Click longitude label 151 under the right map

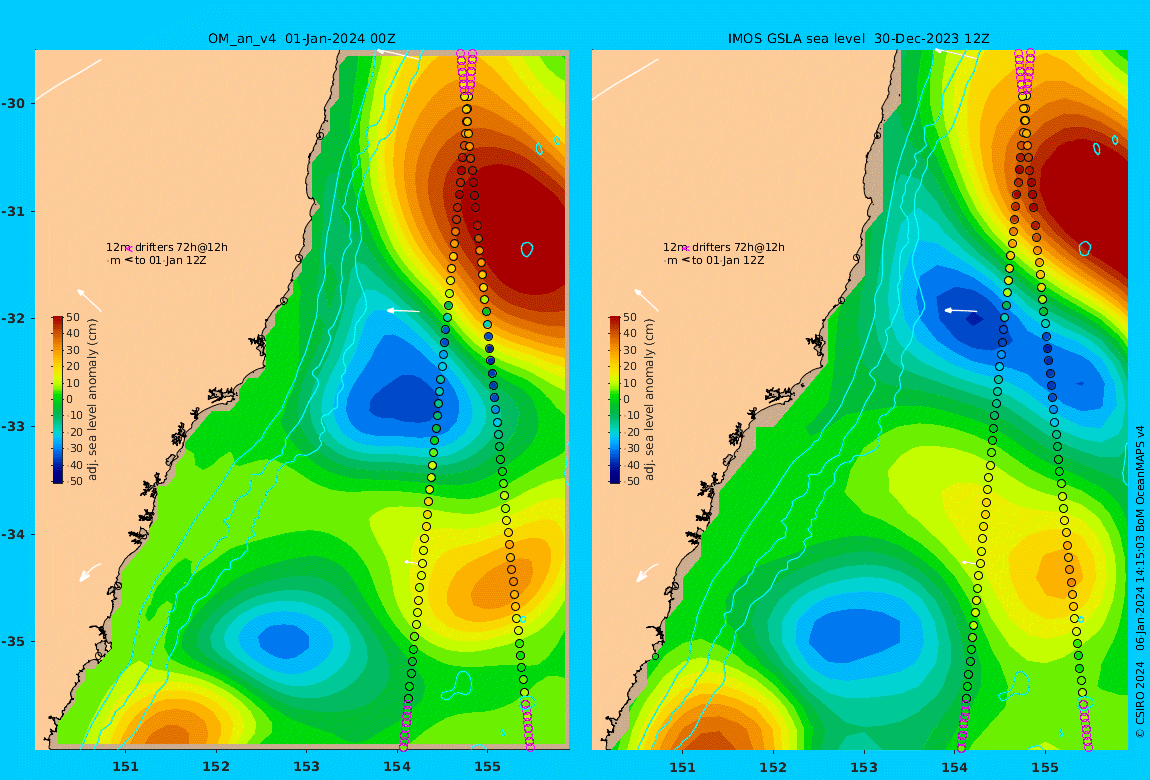tap(682, 767)
